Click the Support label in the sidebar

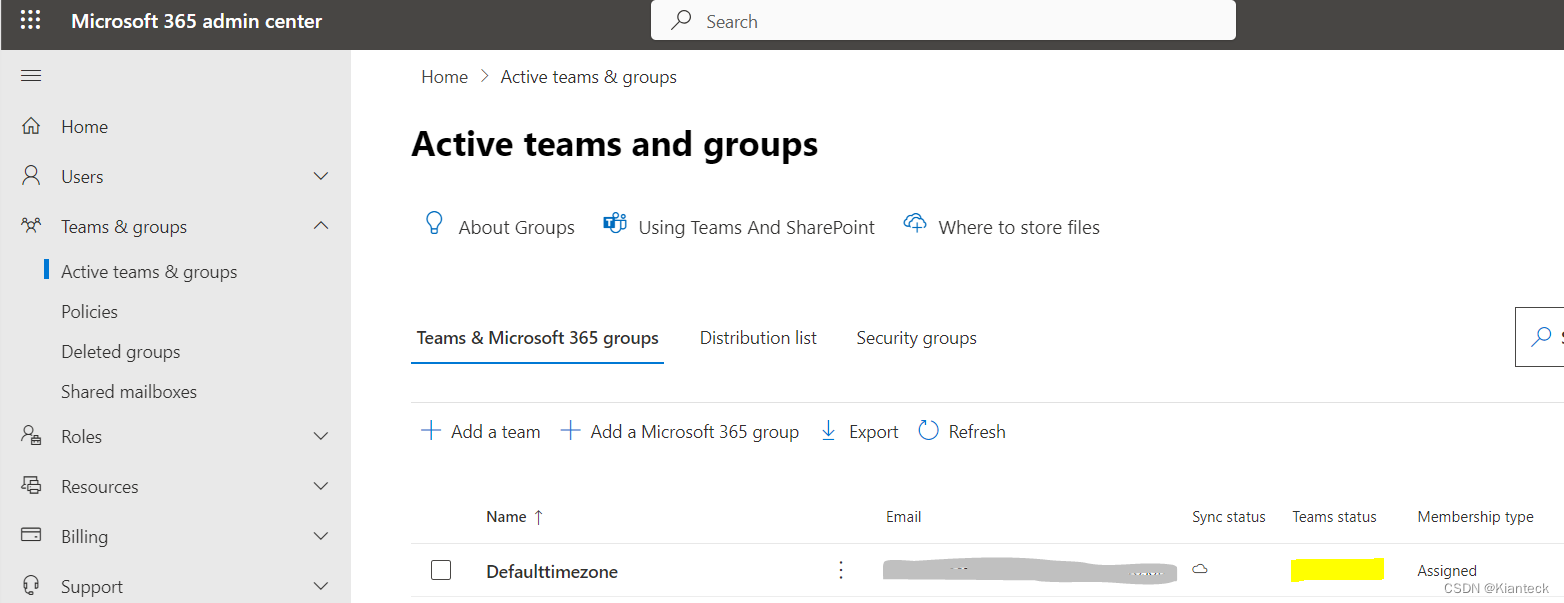pyautogui.click(x=92, y=587)
